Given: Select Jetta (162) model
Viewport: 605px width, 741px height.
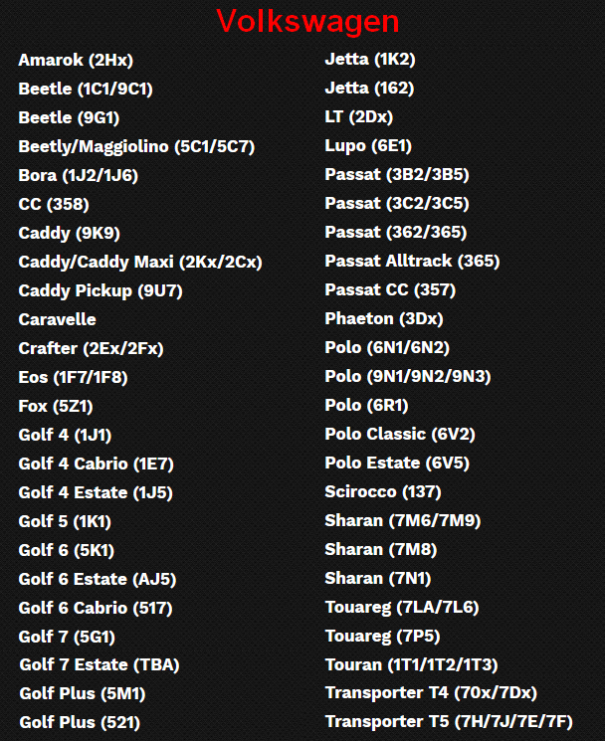Looking at the screenshot, I should point(369,88).
